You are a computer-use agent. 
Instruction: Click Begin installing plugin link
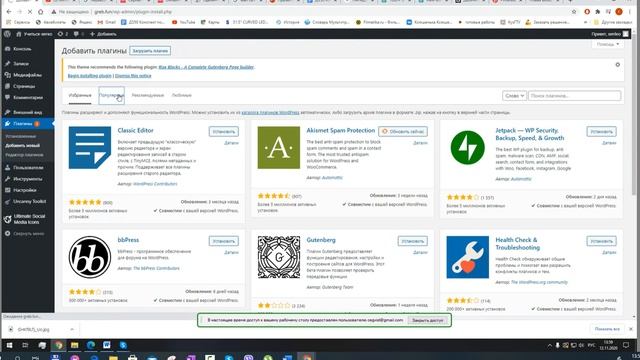(89, 76)
